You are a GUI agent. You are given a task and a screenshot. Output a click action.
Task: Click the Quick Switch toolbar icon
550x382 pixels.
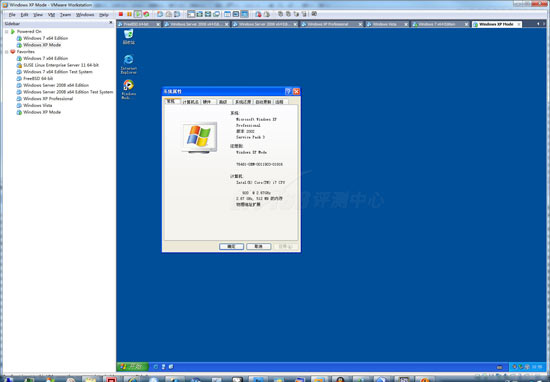pyautogui.click(x=200, y=14)
